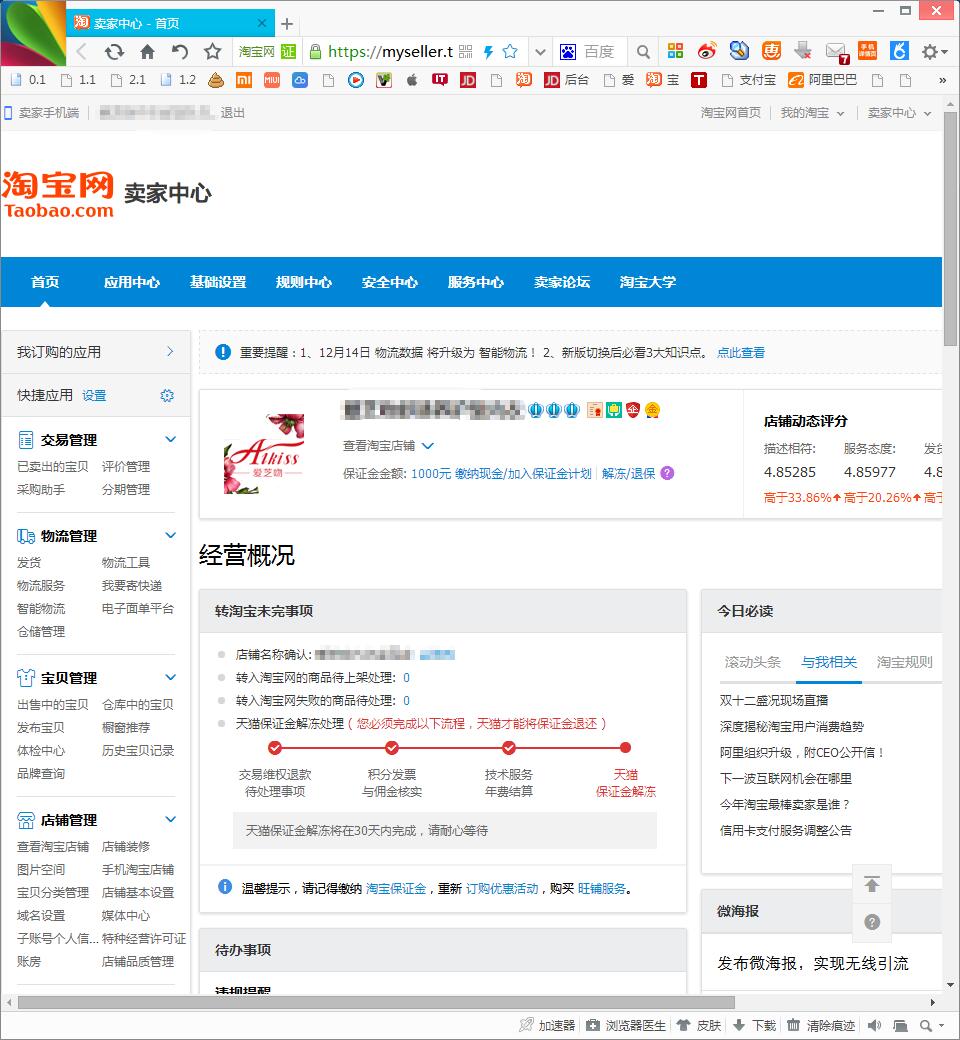Click 清除痕迹 trash icon in status bar
960x1040 pixels.
[793, 1025]
